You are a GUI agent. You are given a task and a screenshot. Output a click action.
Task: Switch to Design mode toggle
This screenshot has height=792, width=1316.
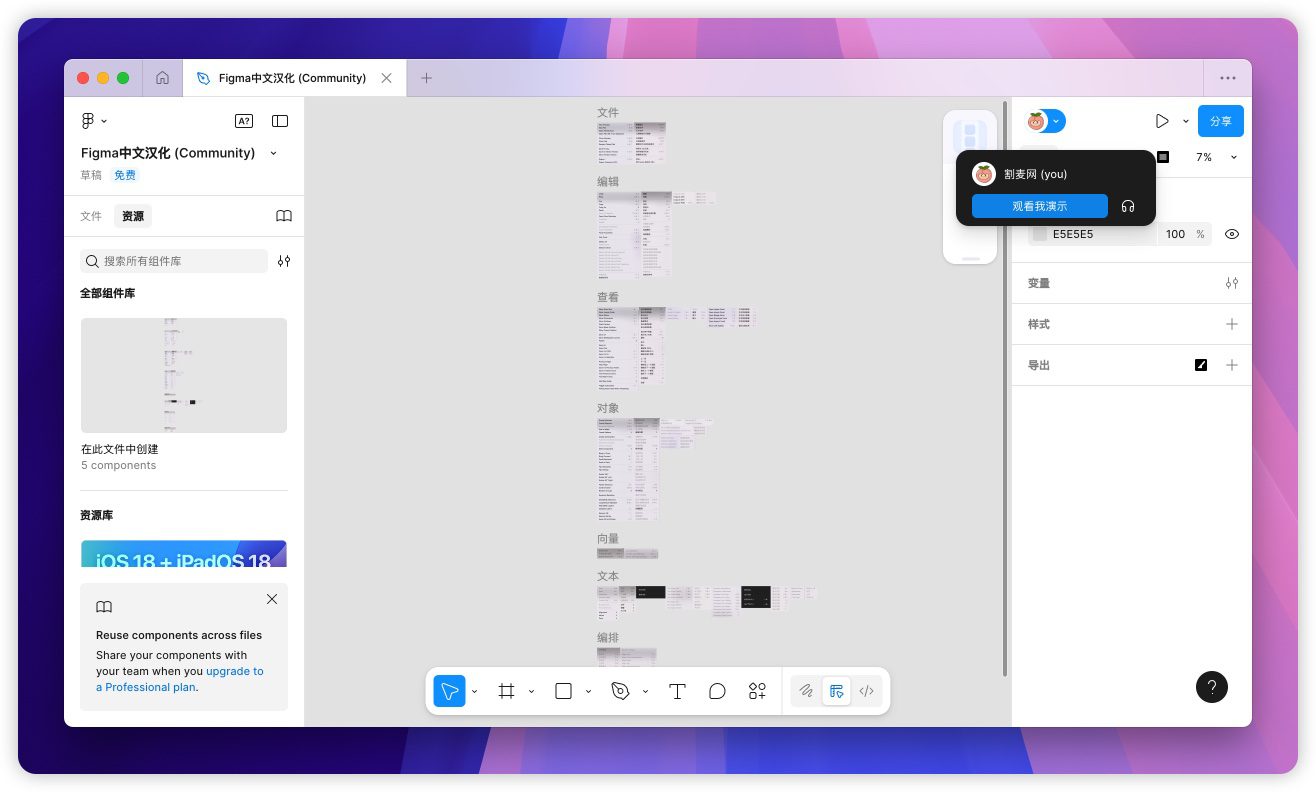tap(837, 691)
